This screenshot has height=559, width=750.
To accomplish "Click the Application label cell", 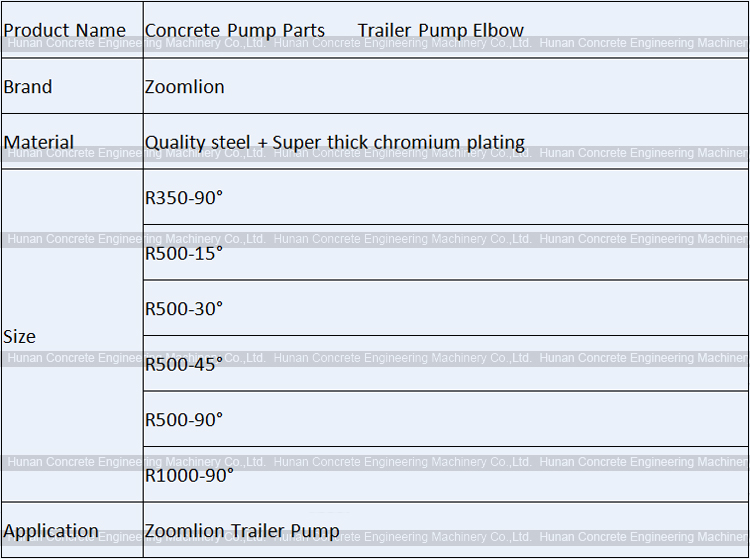I will 51,531.
